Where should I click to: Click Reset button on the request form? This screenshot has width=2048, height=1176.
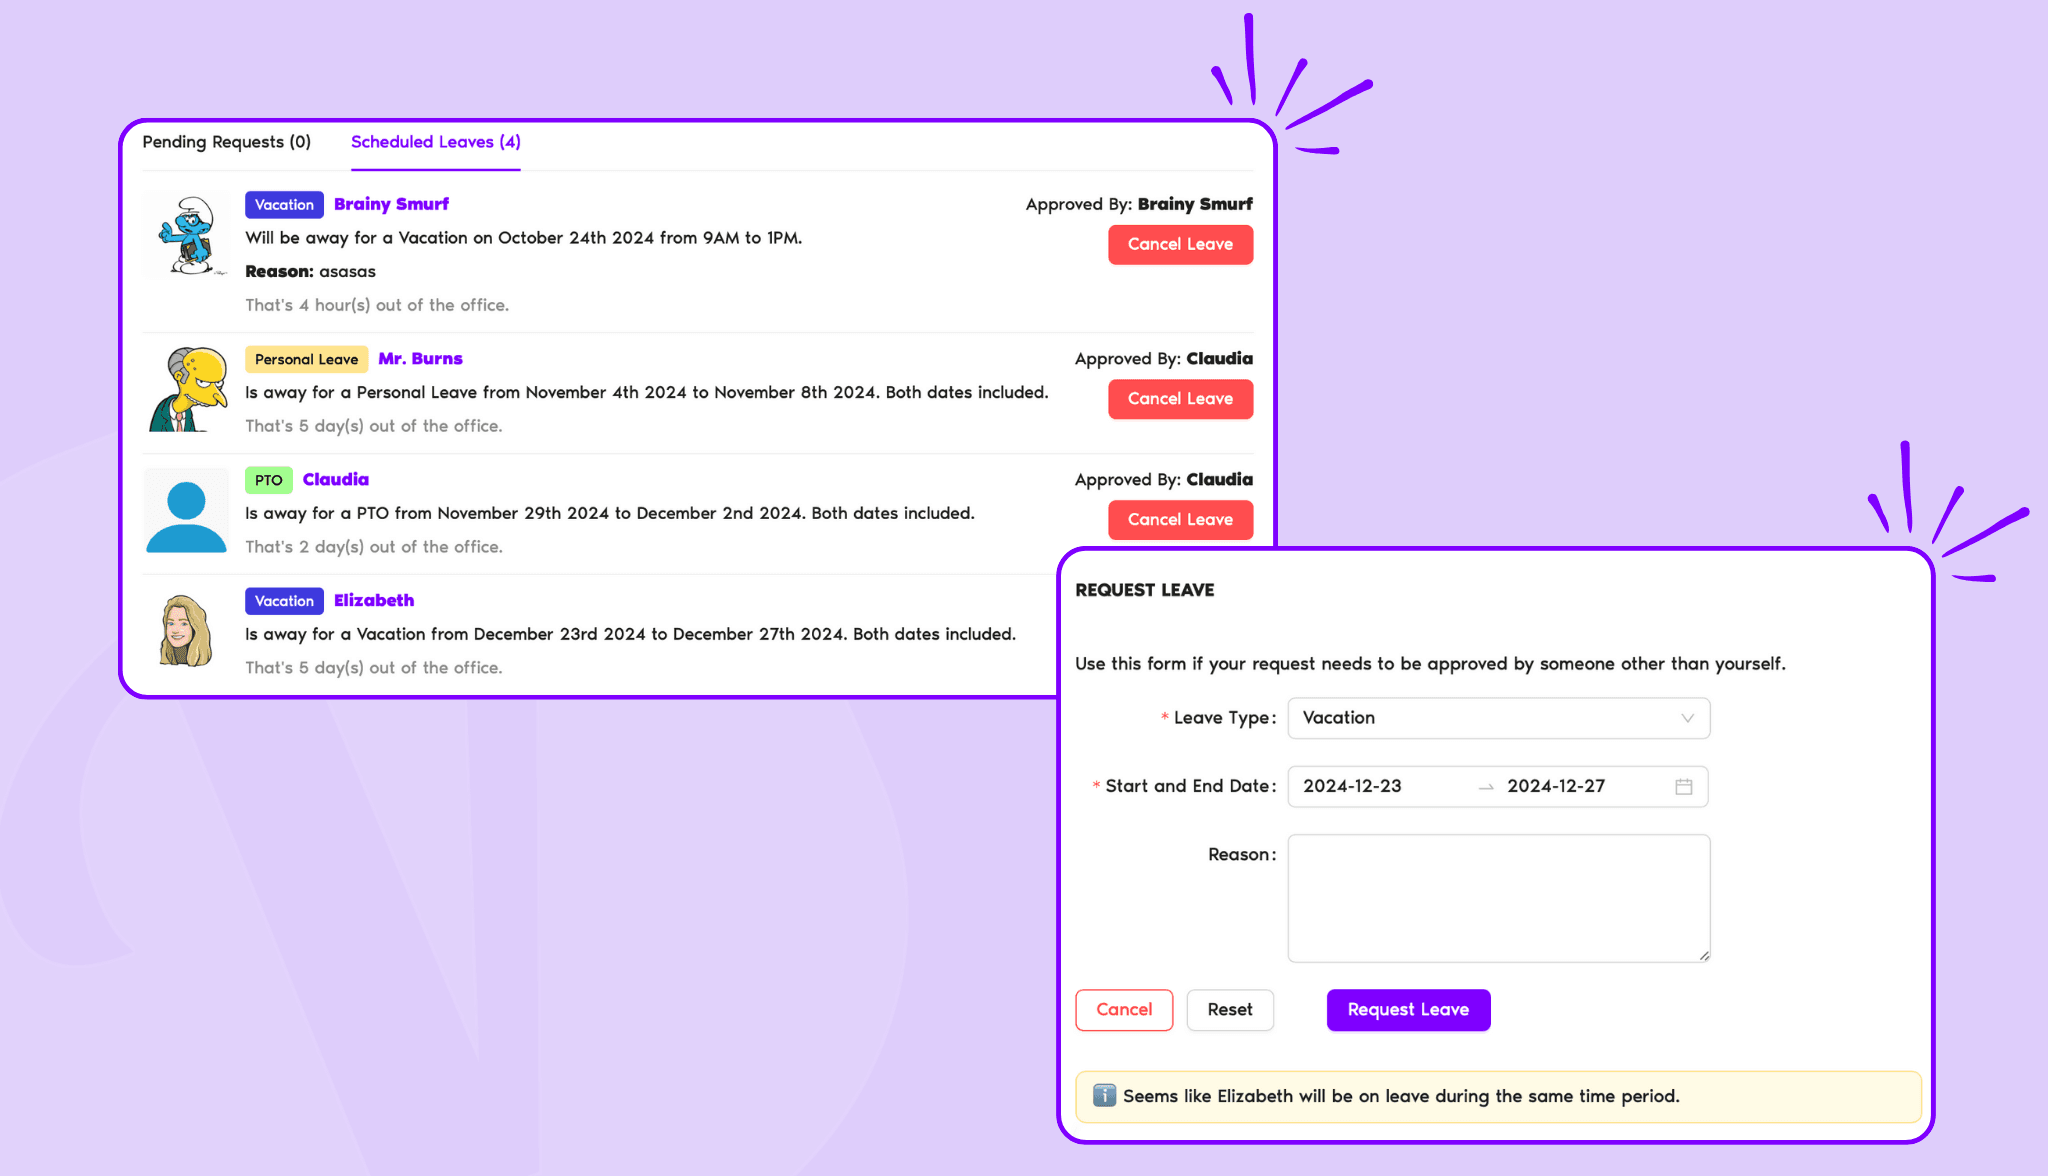(1229, 1009)
